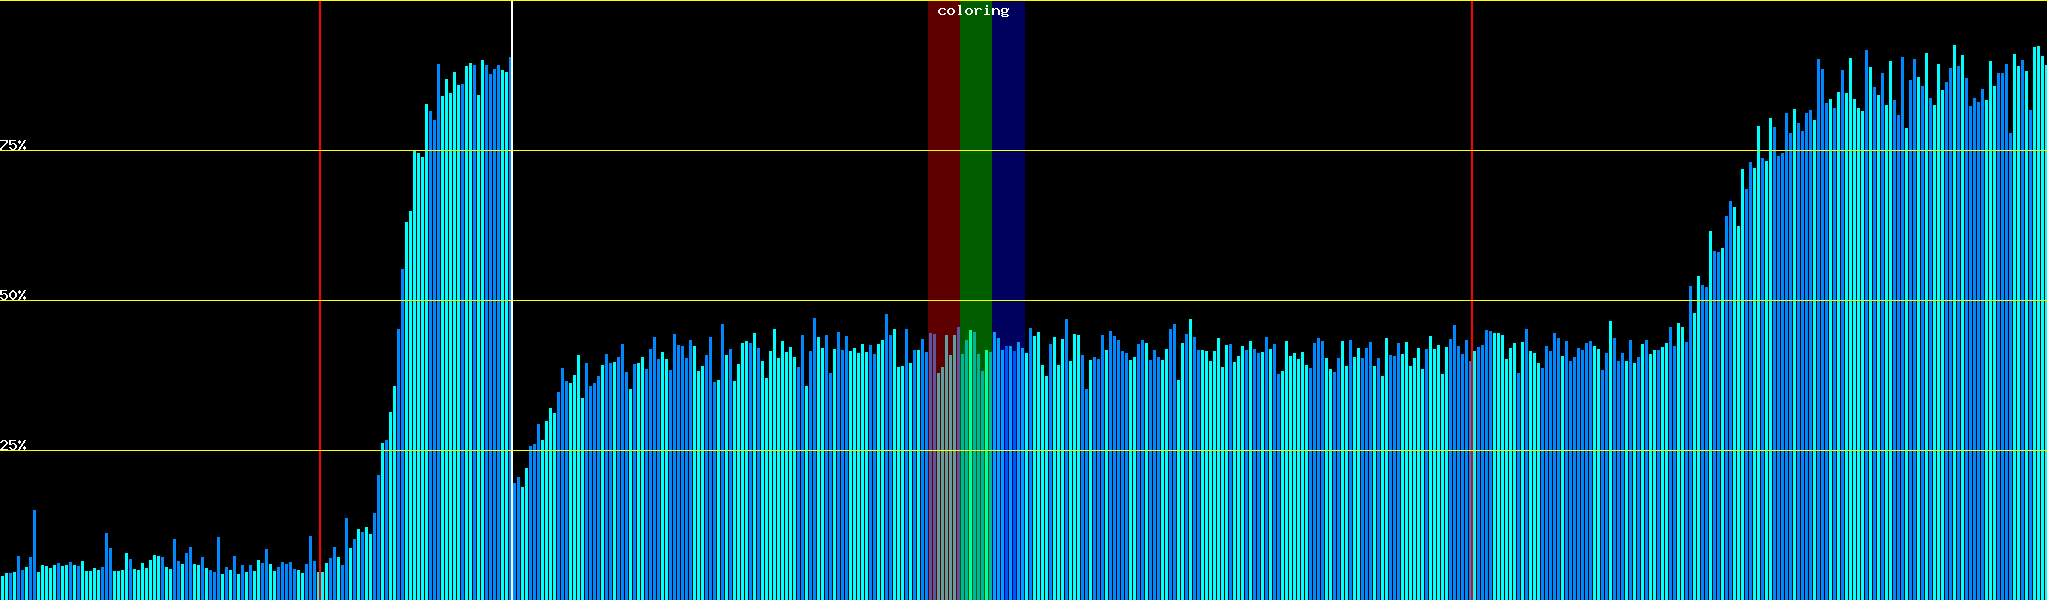
Task: Click the leftmost bar in the chart
Action: click(x=3, y=588)
